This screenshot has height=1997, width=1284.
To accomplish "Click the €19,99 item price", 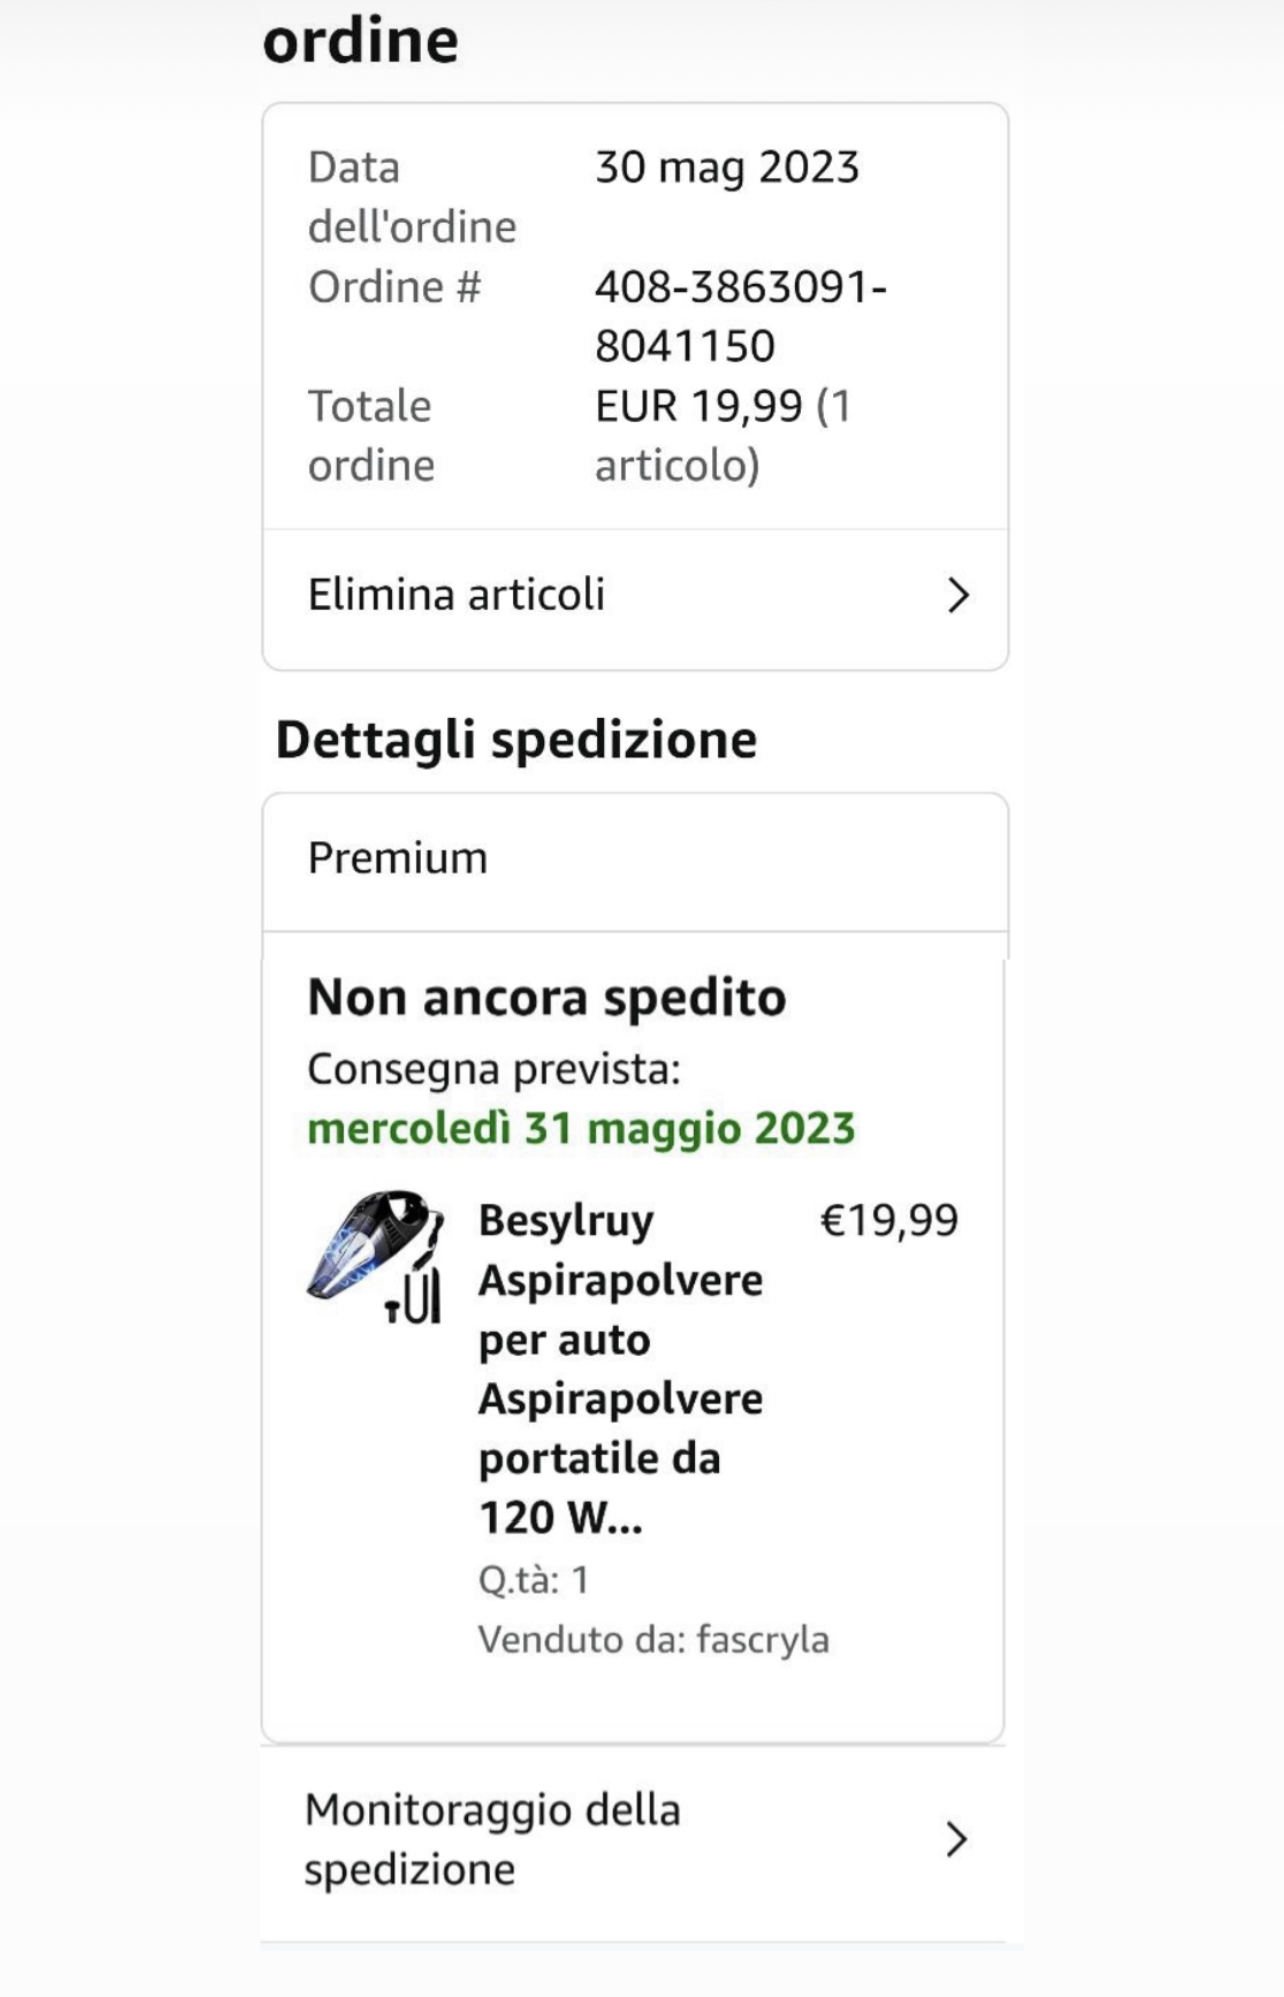I will [889, 1220].
